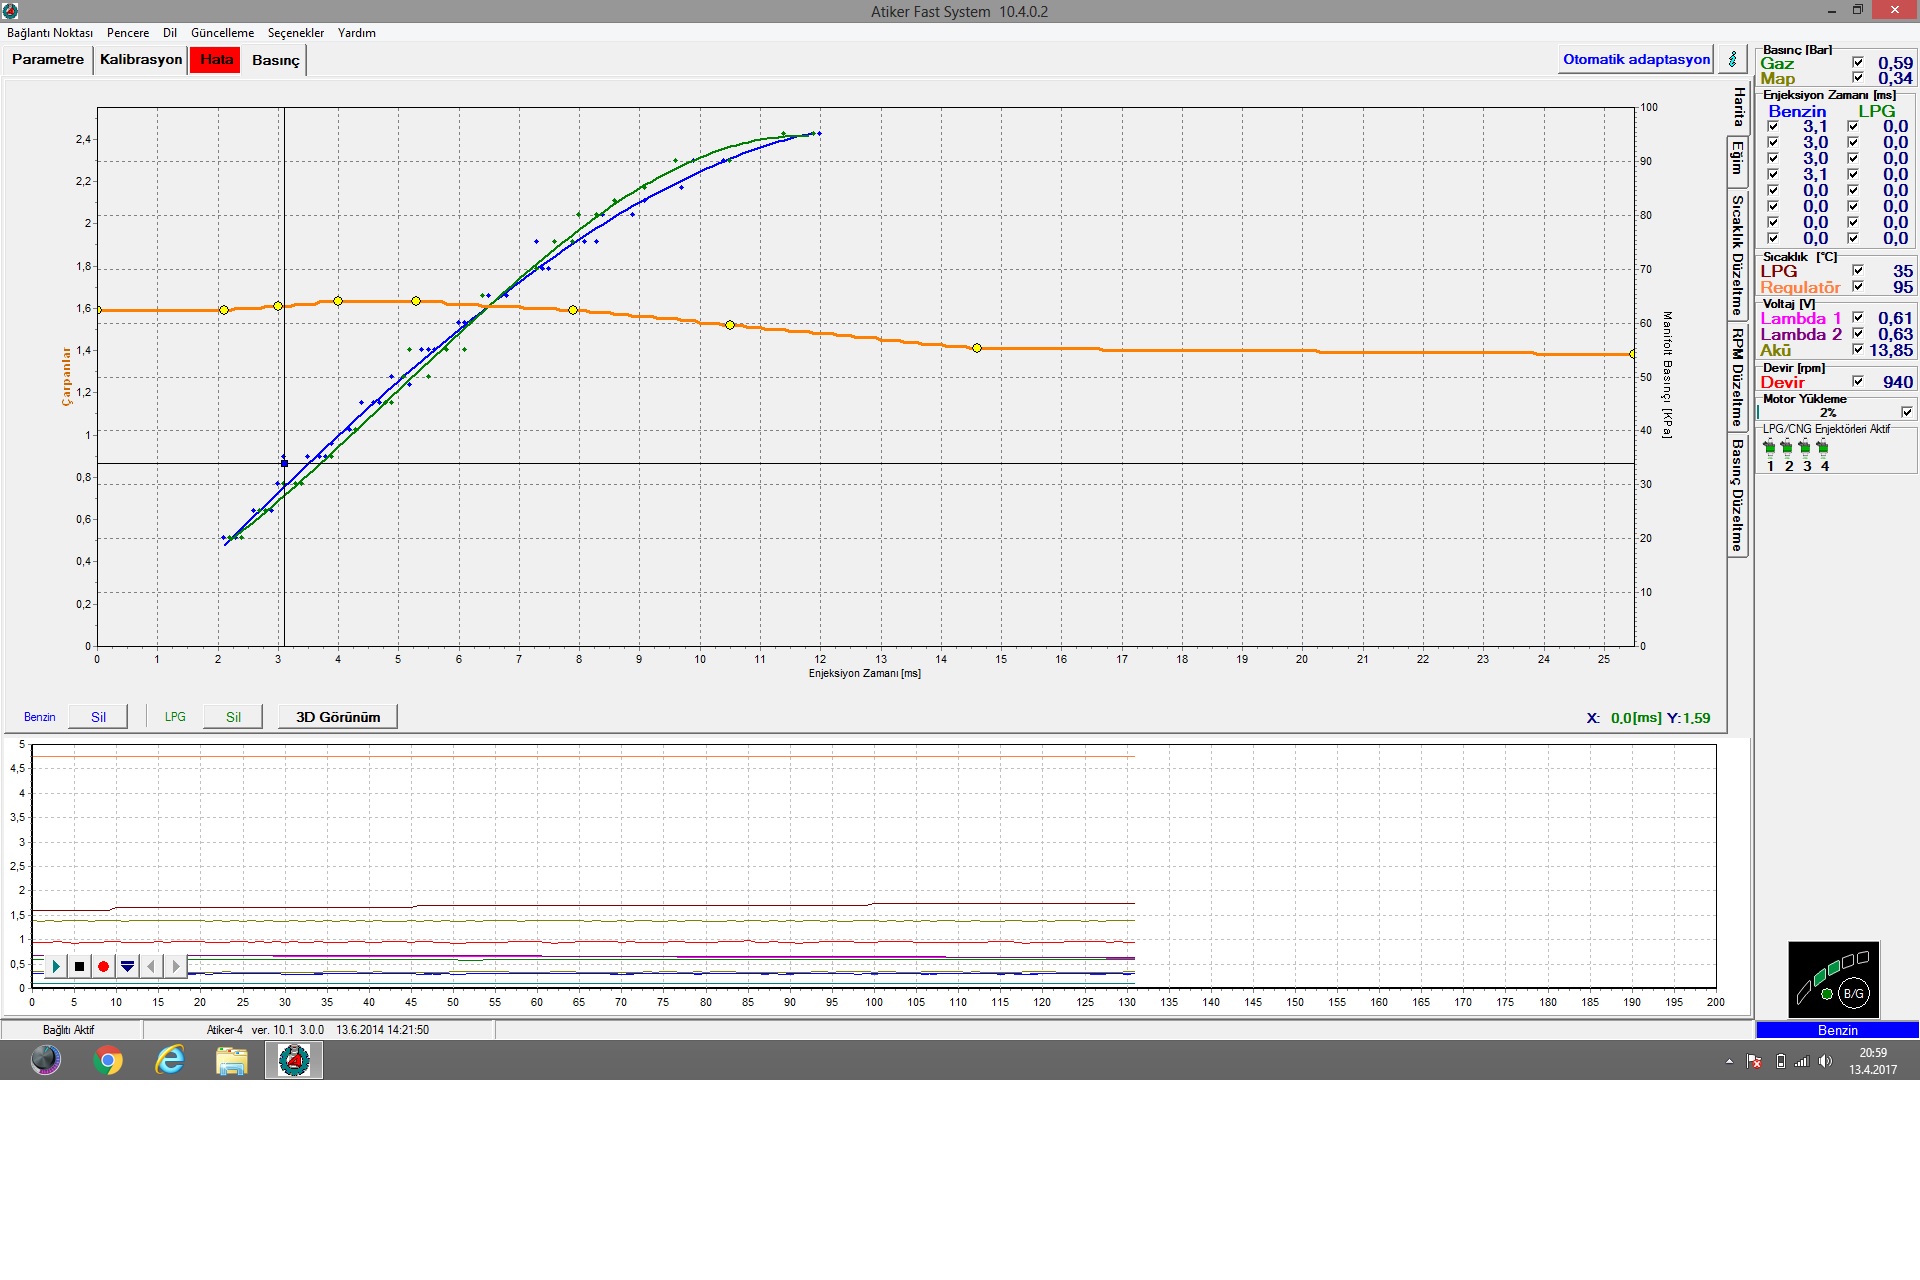Click the B/G fuel switch indicator image
This screenshot has width=1920, height=1280.
point(1834,979)
